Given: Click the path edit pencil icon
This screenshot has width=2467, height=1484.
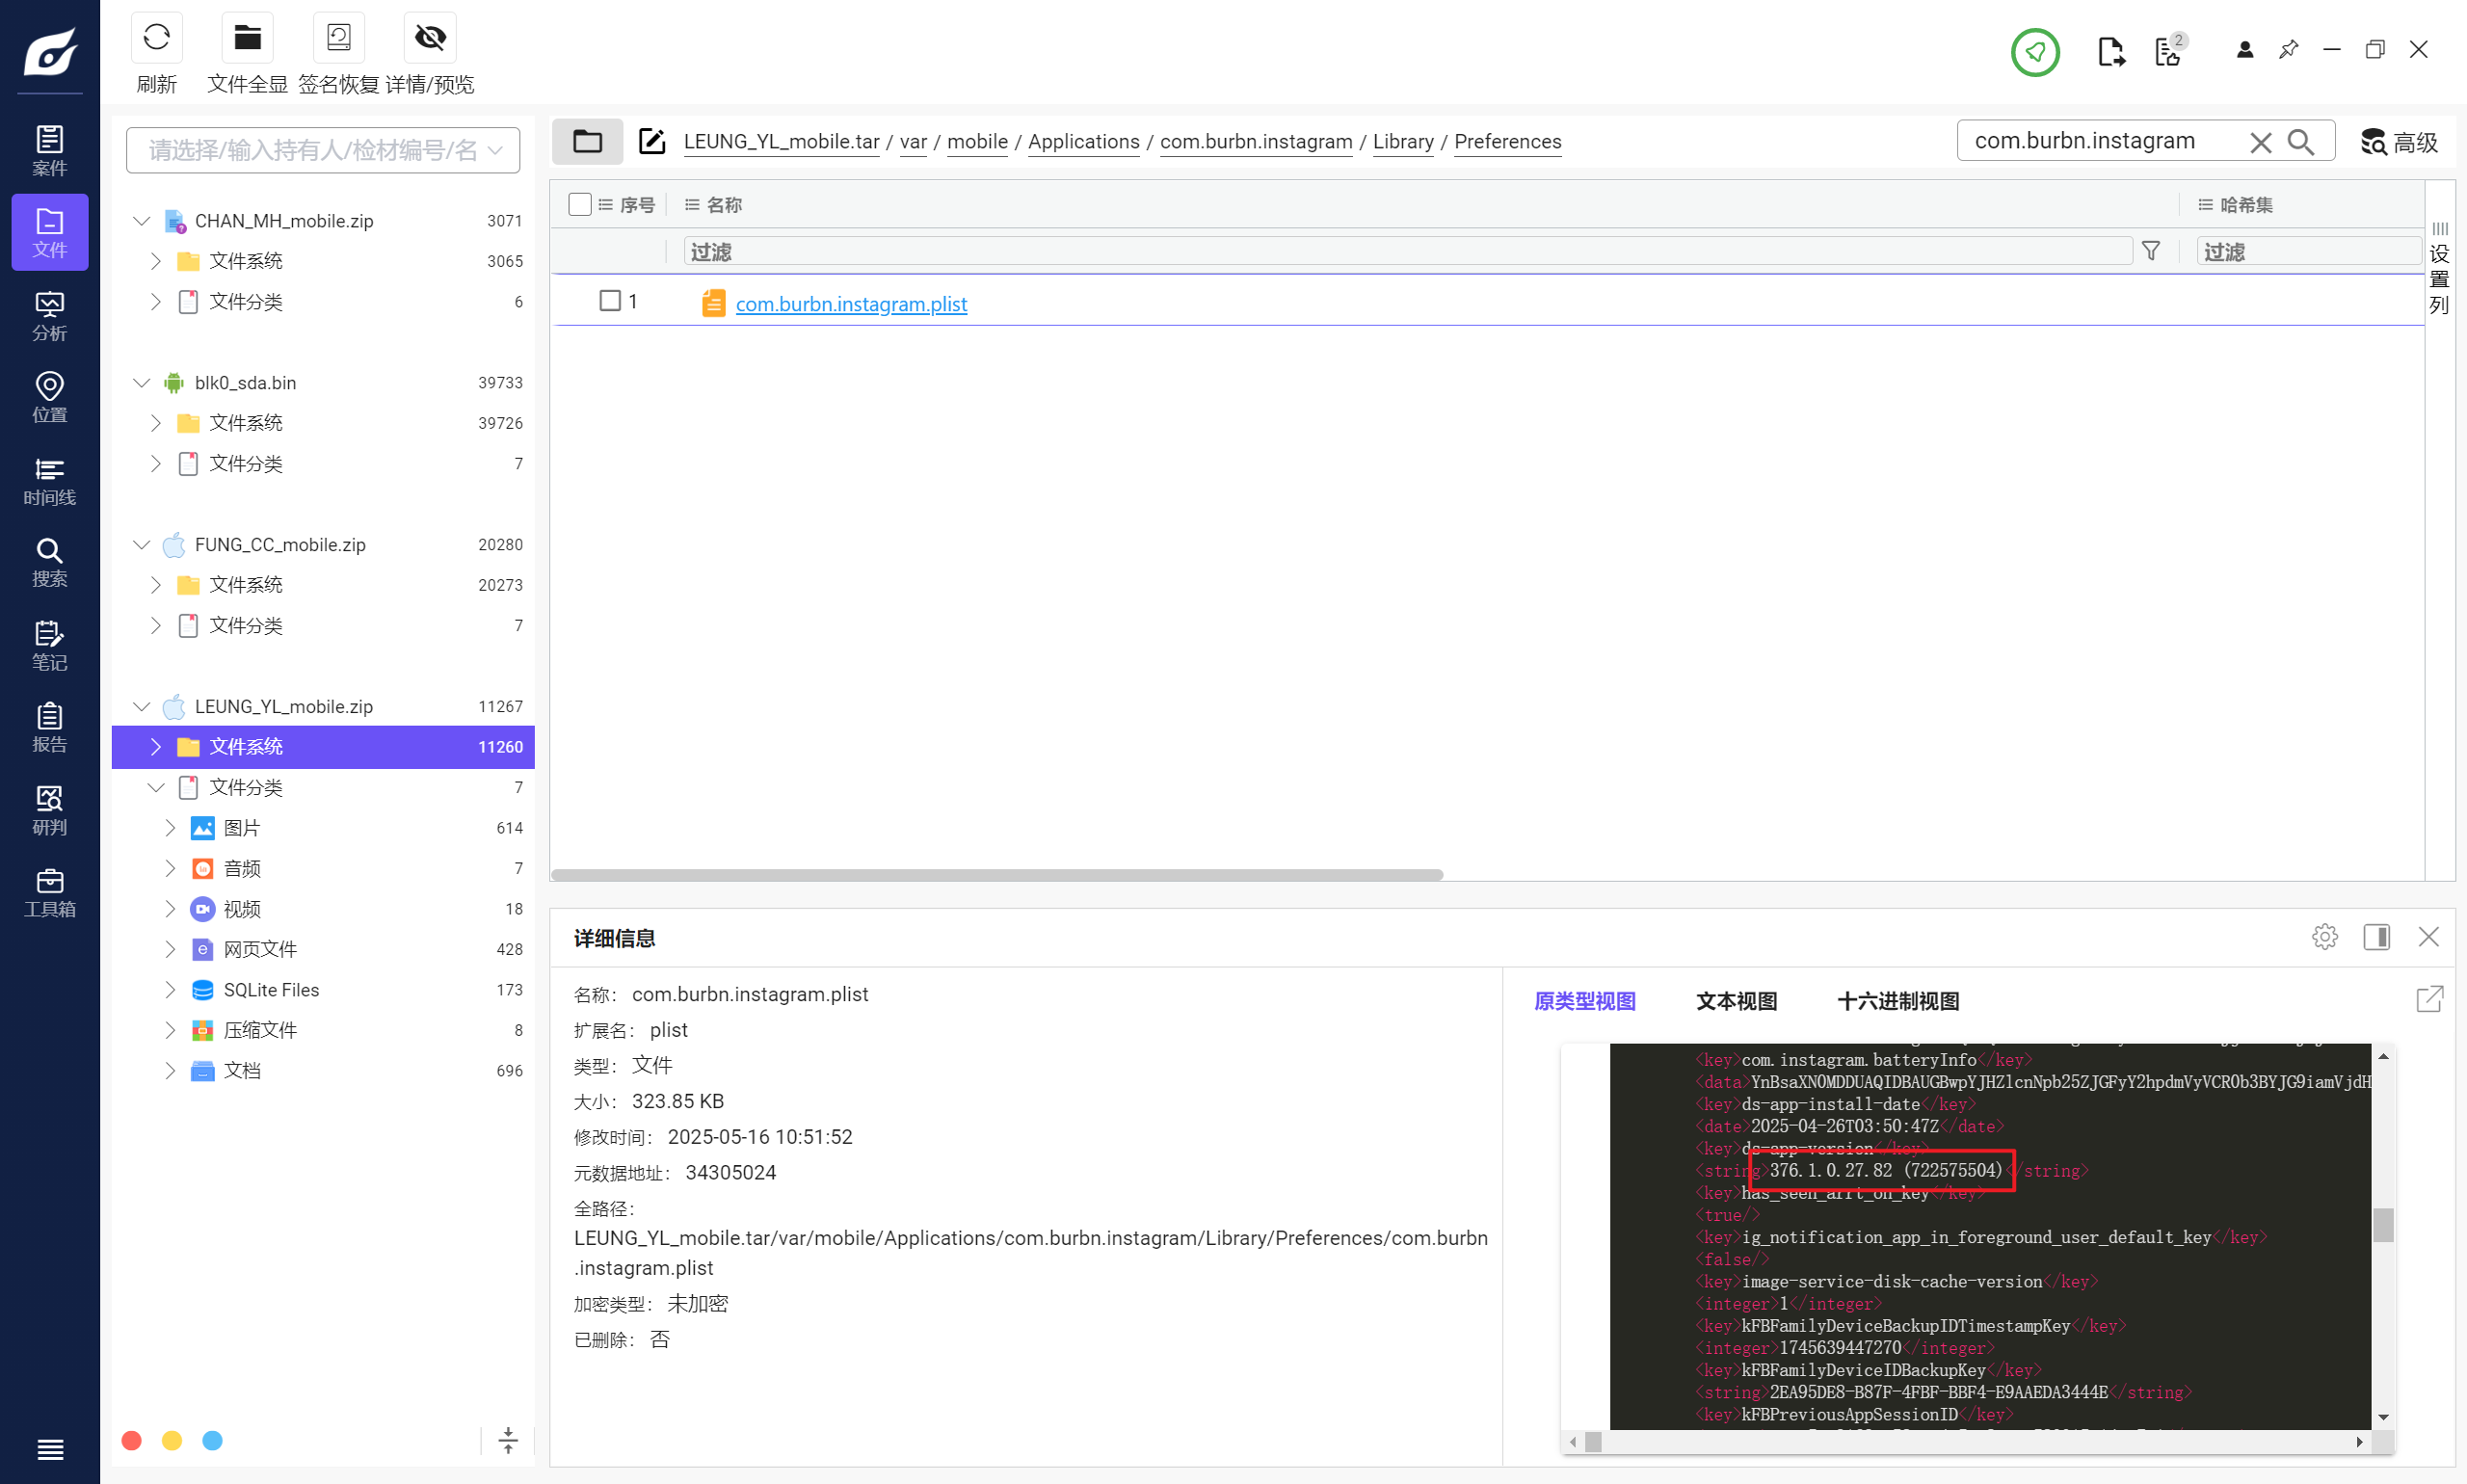Looking at the screenshot, I should click(652, 141).
